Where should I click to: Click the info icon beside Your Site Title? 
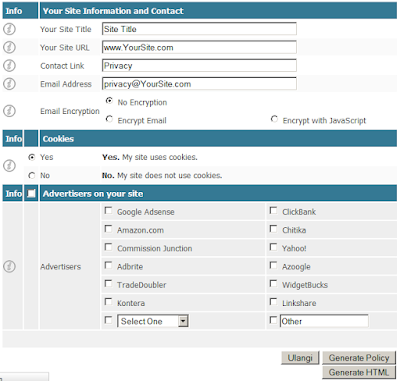coord(9,29)
